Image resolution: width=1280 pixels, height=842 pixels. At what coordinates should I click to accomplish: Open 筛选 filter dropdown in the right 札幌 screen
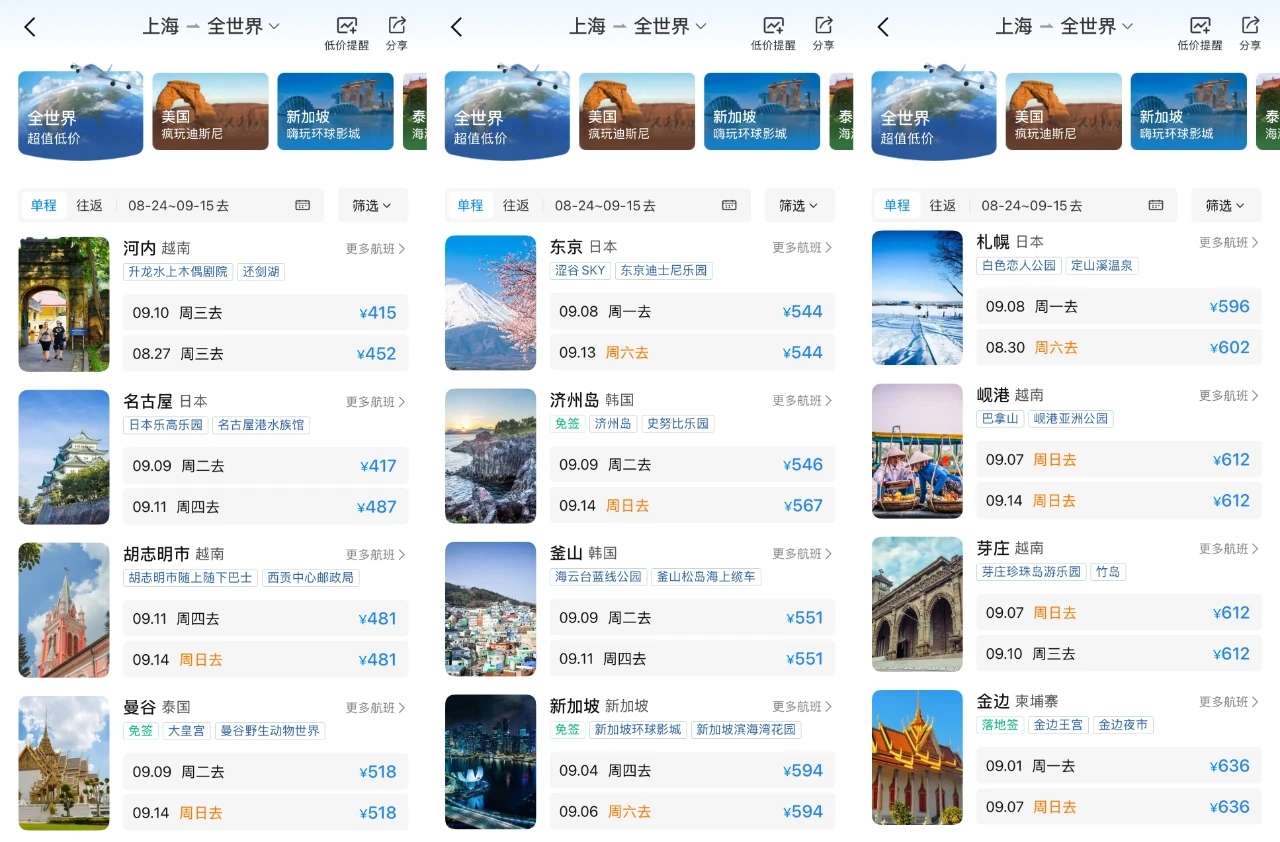[1226, 205]
